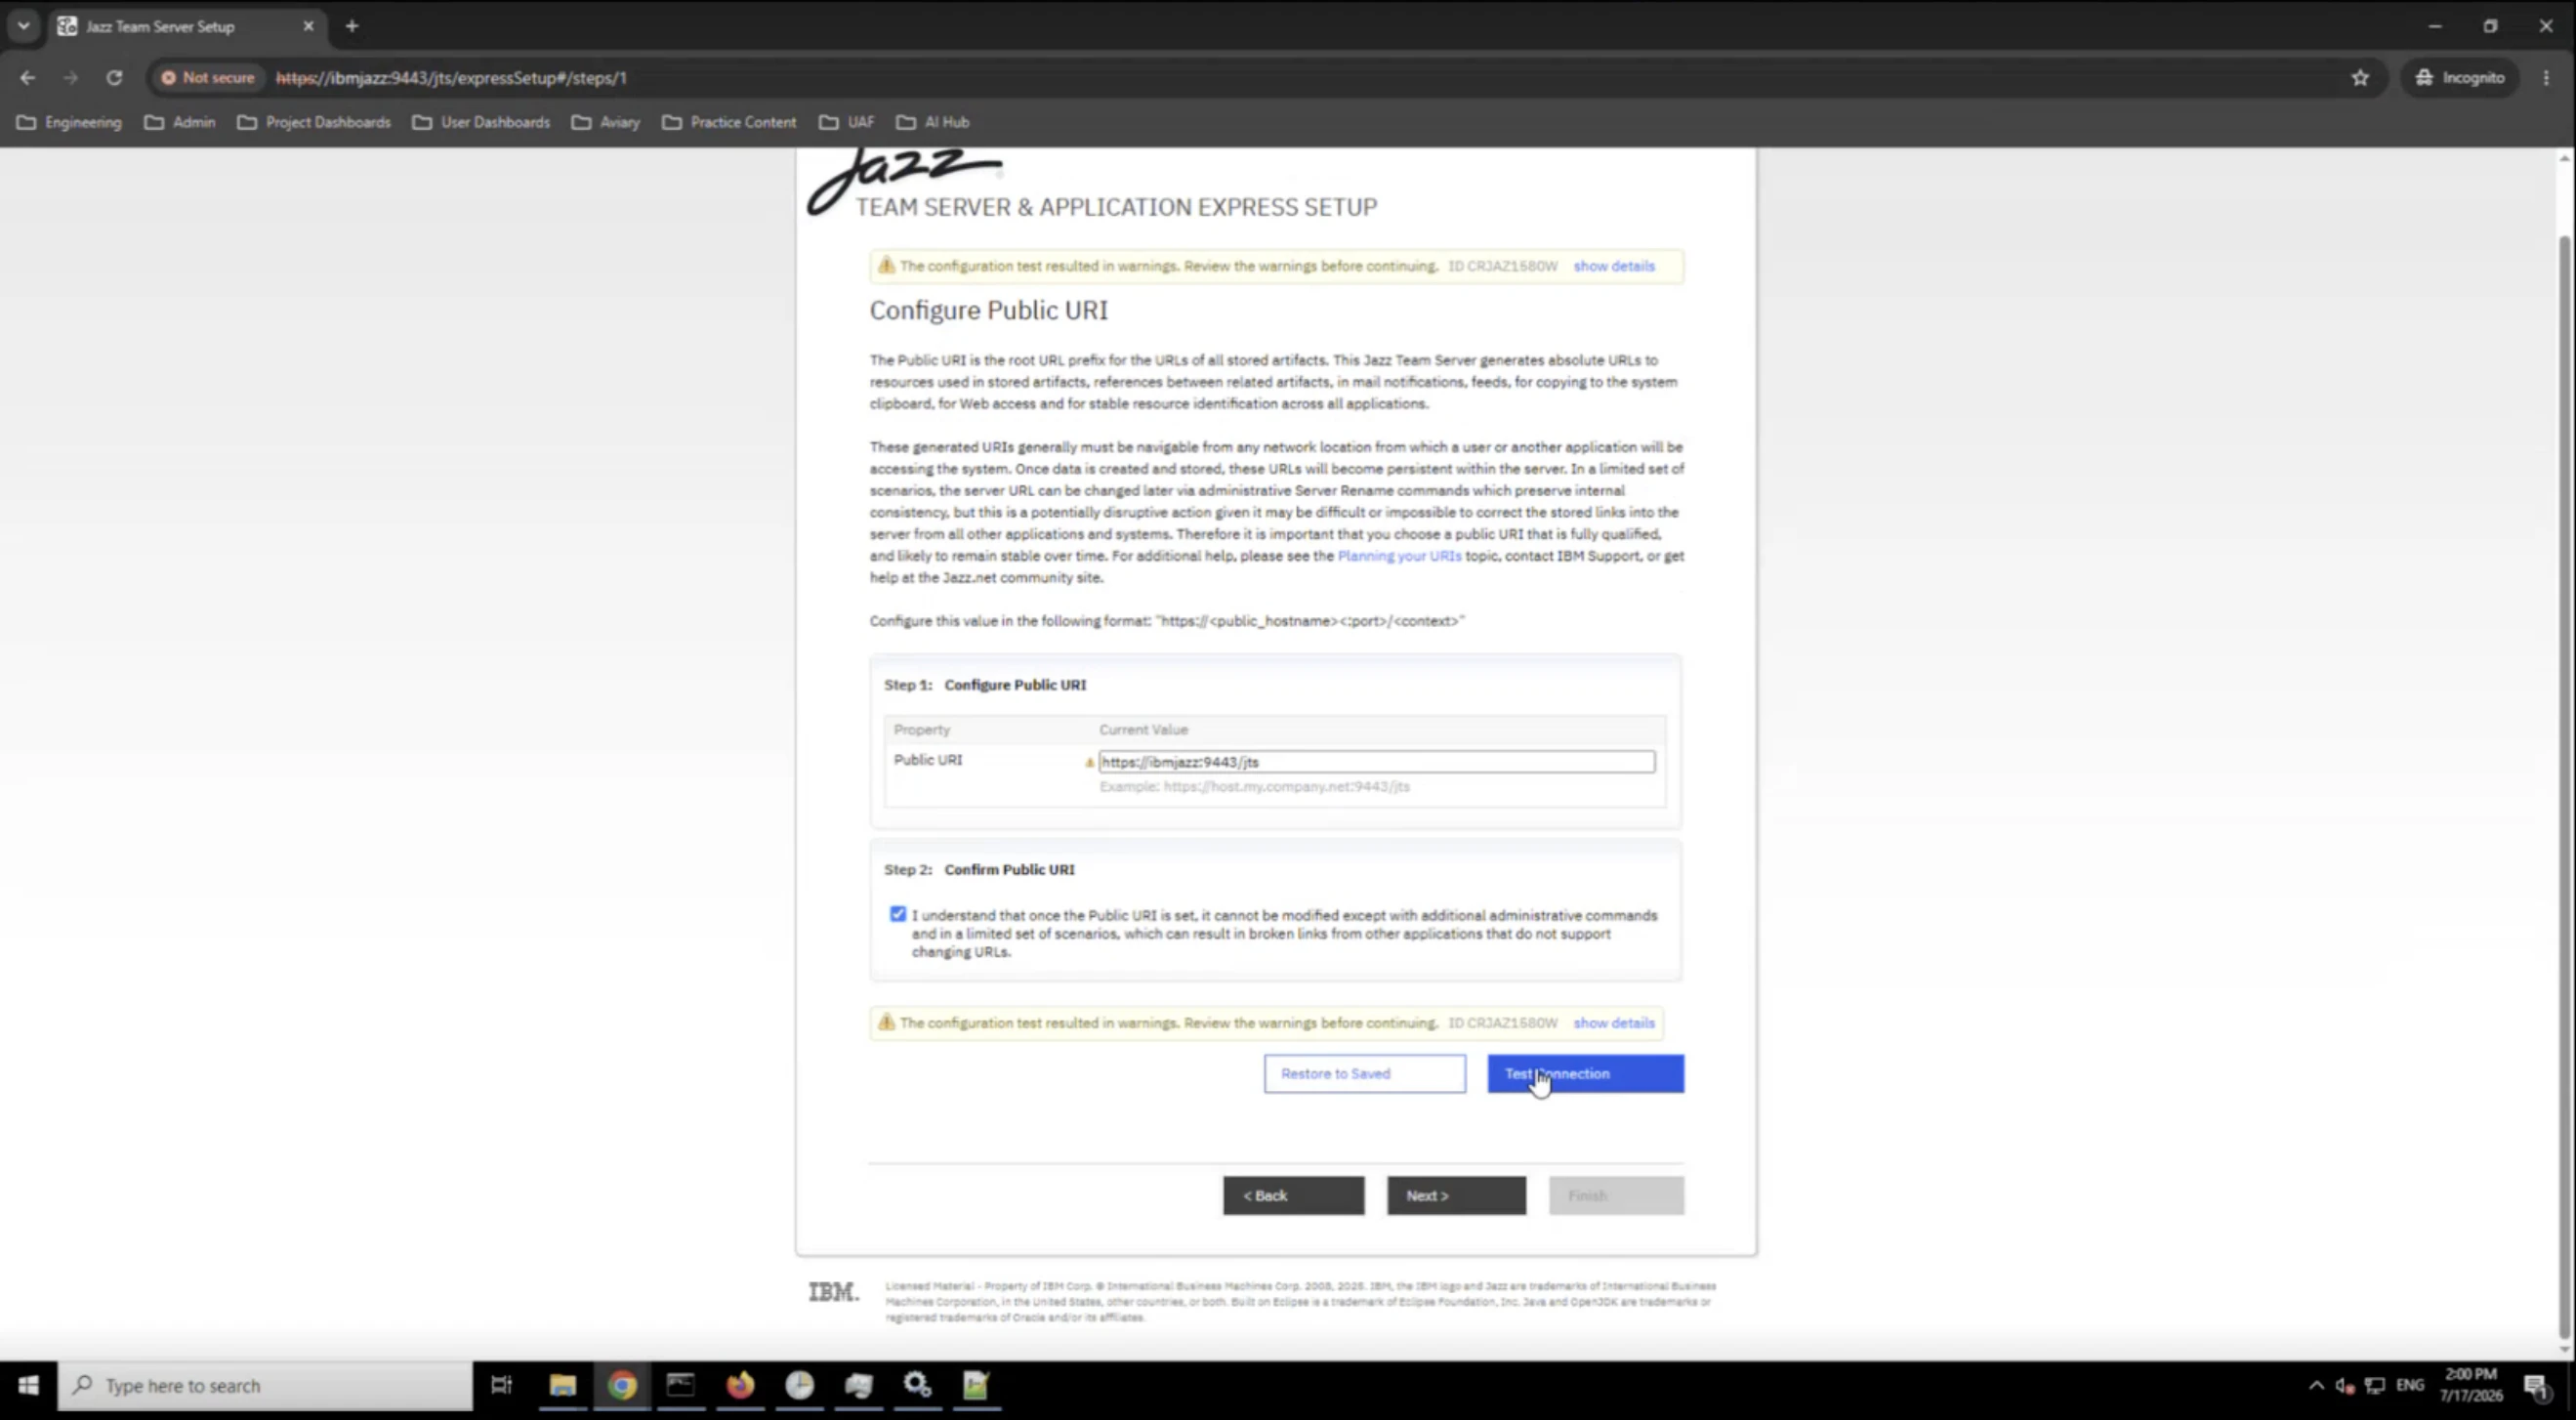Click the Not secure site info badge
Image resolution: width=2576 pixels, height=1420 pixels.
[x=208, y=78]
